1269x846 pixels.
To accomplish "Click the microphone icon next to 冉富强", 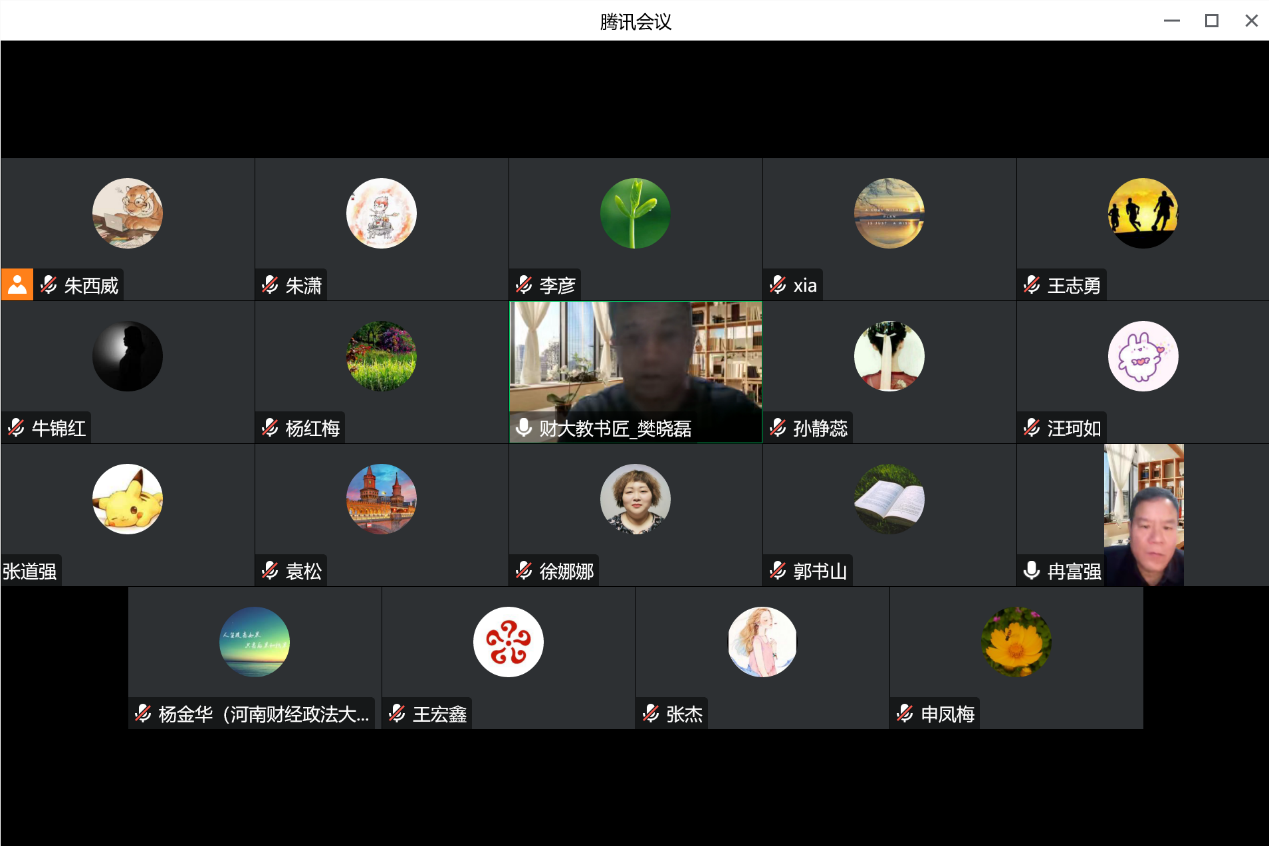I will [x=1031, y=571].
